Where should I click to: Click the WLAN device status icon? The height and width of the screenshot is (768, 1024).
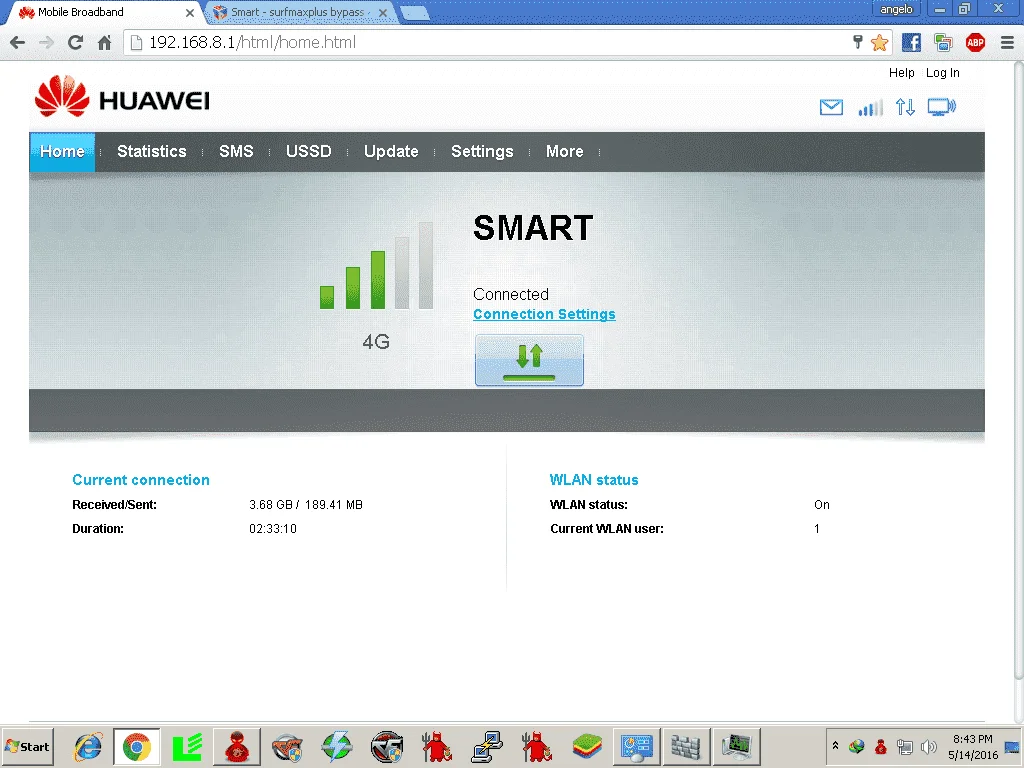[942, 107]
